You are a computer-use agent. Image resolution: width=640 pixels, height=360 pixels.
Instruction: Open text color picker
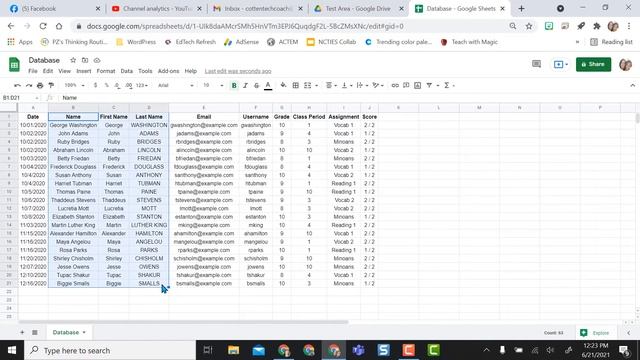268,85
